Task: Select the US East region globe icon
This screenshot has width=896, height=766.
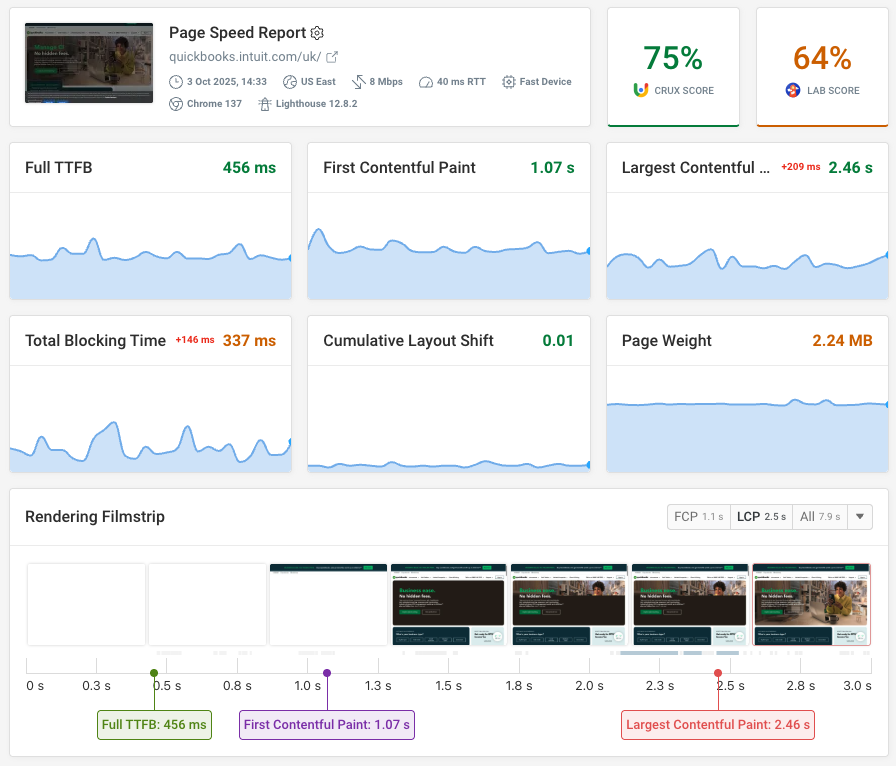Action: click(x=290, y=81)
